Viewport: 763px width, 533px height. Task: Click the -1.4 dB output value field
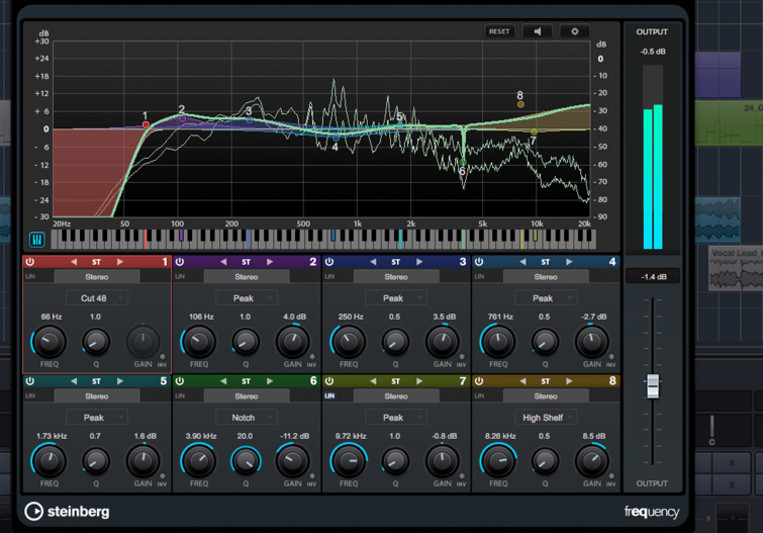[x=654, y=276]
